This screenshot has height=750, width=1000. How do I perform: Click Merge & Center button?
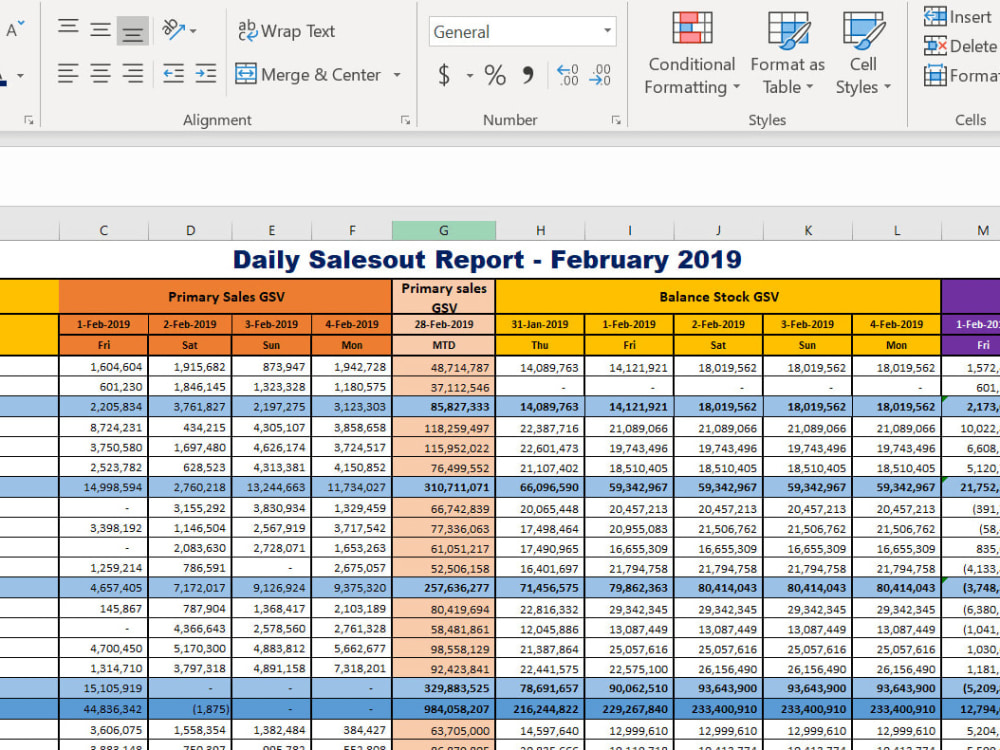[x=308, y=75]
